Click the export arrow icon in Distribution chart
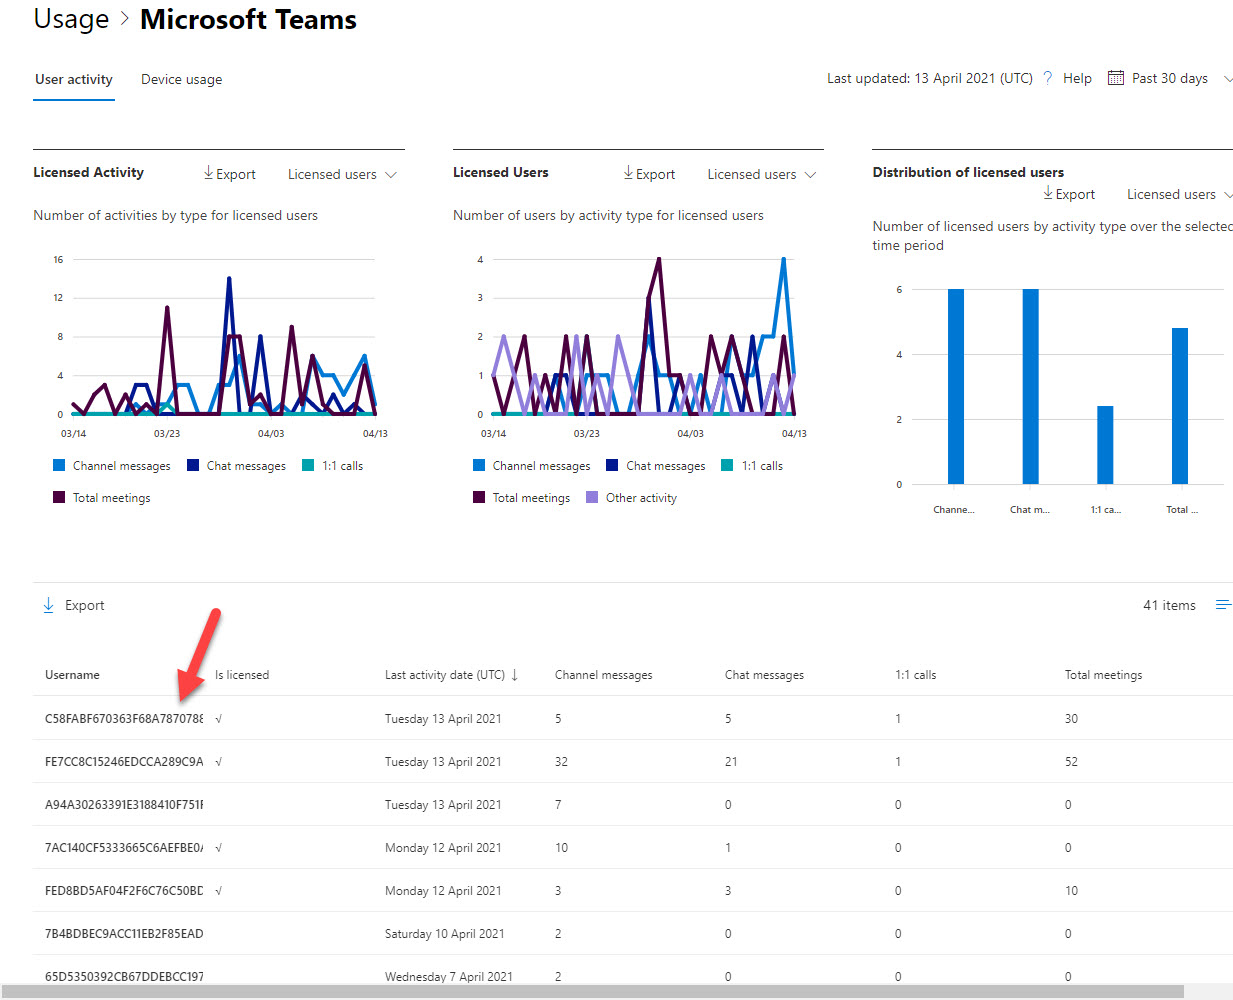Viewport: 1233px width, 1000px height. click(1048, 193)
